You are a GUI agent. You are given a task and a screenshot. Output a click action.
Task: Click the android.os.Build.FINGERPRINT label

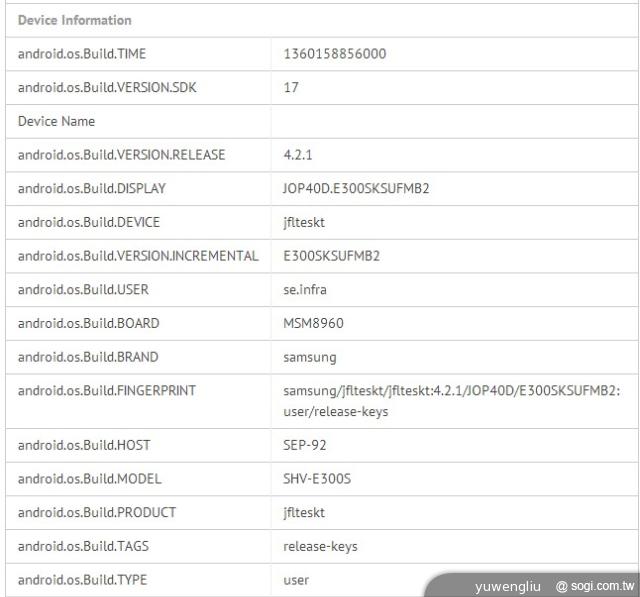106,391
